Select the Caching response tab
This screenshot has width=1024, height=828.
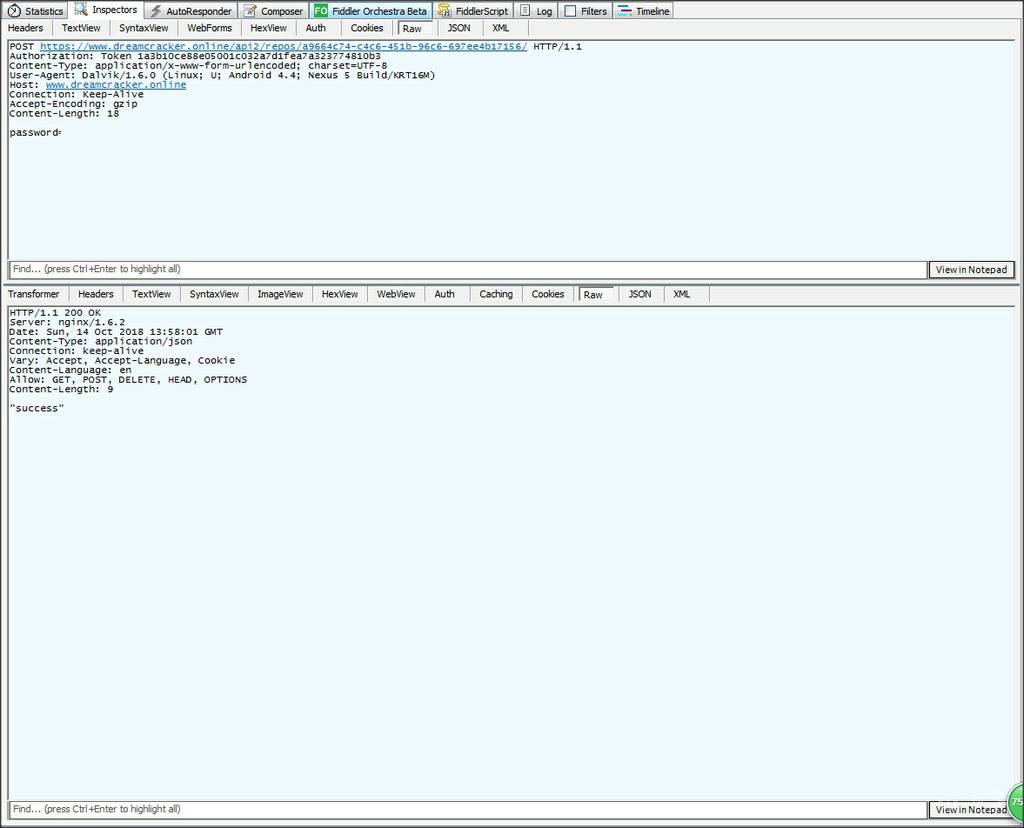point(496,294)
